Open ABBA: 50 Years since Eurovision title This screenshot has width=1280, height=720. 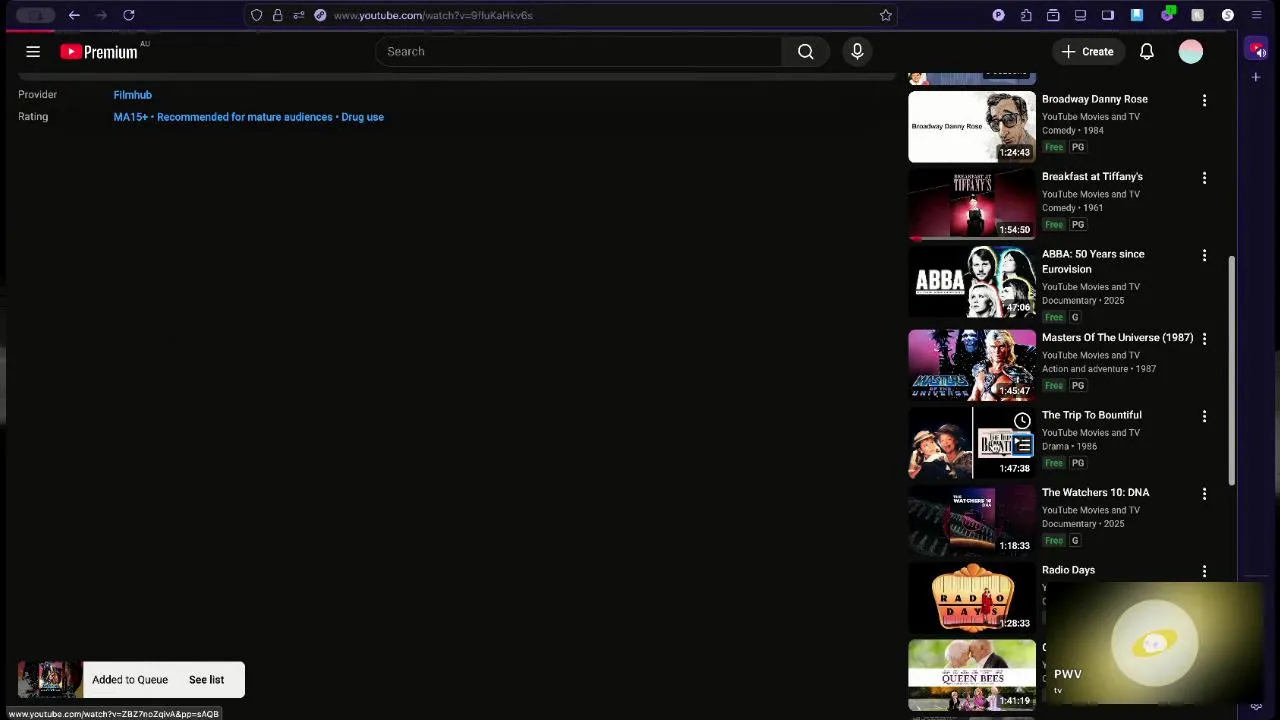point(1093,262)
